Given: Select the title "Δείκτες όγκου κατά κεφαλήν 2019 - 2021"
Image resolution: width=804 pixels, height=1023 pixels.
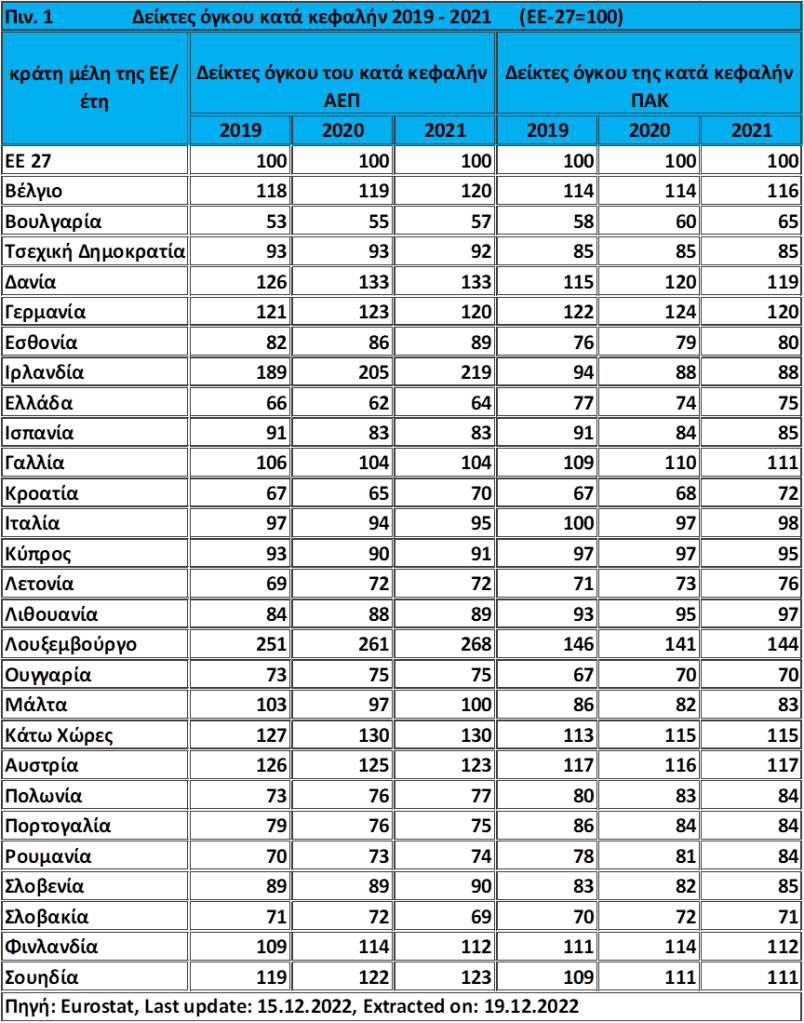Looking at the screenshot, I should [x=312, y=17].
